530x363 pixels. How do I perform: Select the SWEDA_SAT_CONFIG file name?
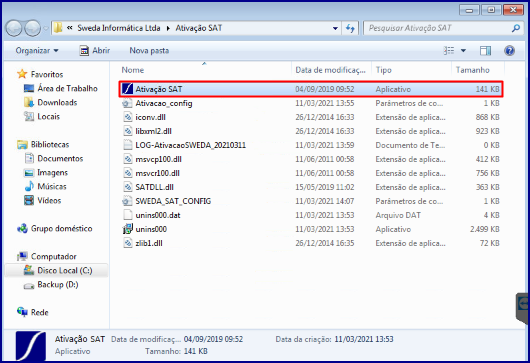173,201
